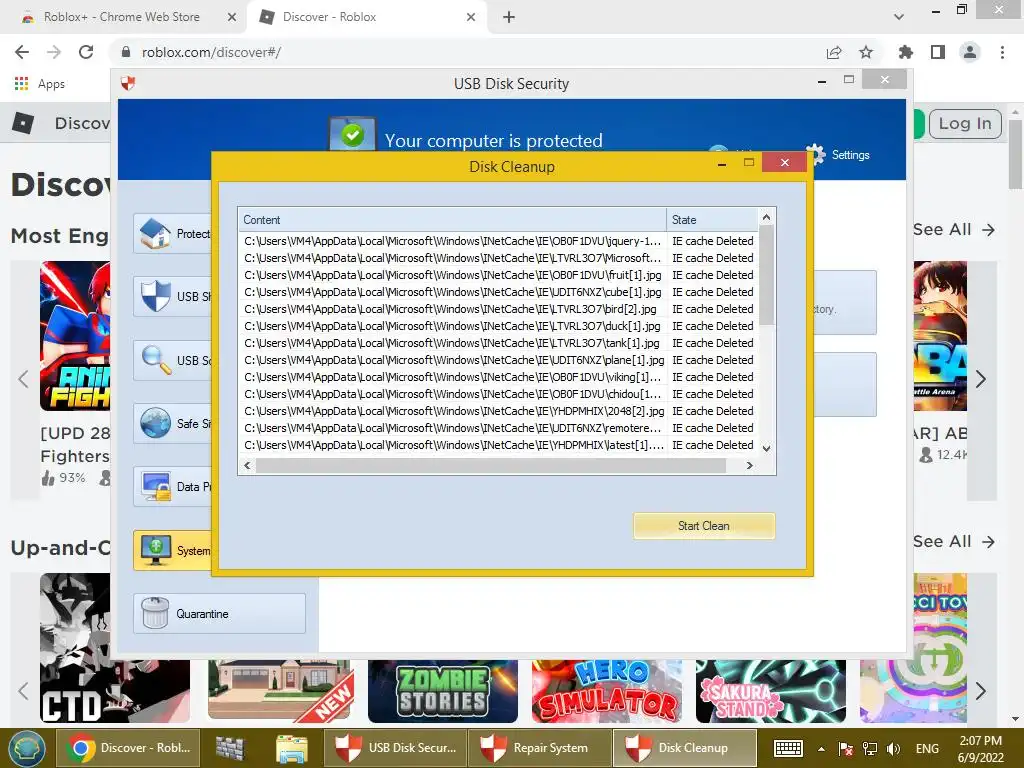
Task: Switch to the Roblox+ Chrome Web Store tab
Action: point(121,17)
